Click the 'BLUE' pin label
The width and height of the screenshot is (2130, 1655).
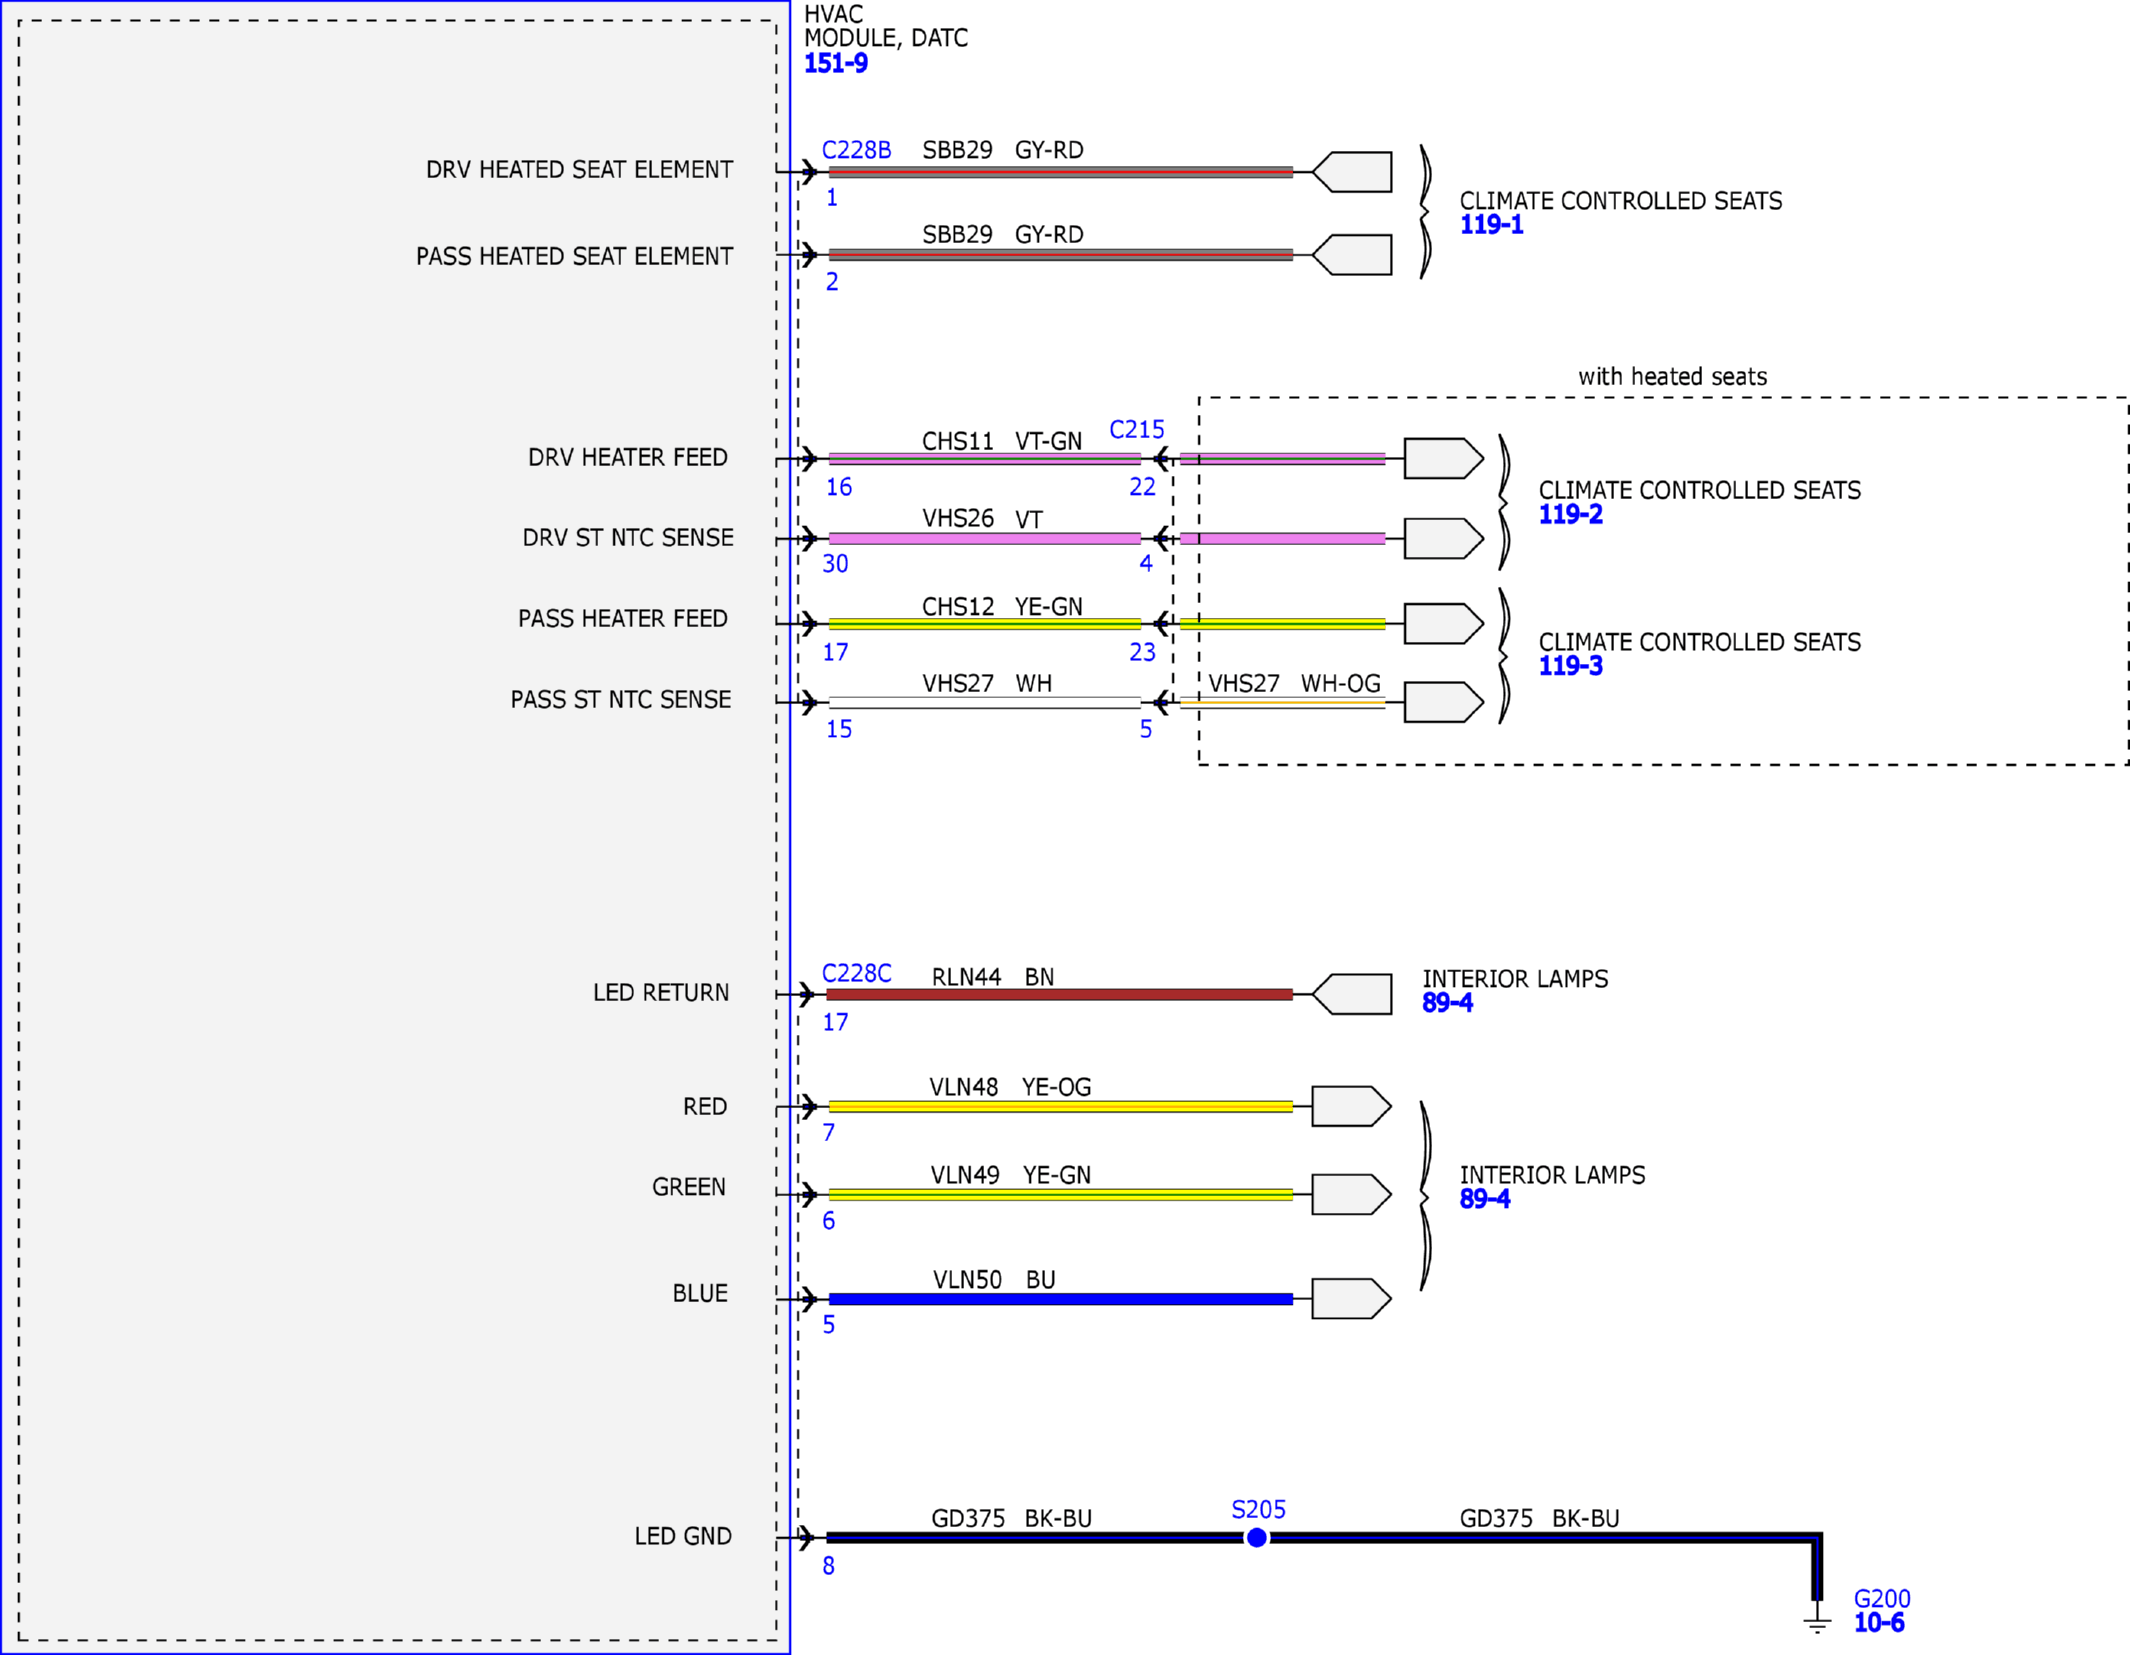pos(699,1293)
